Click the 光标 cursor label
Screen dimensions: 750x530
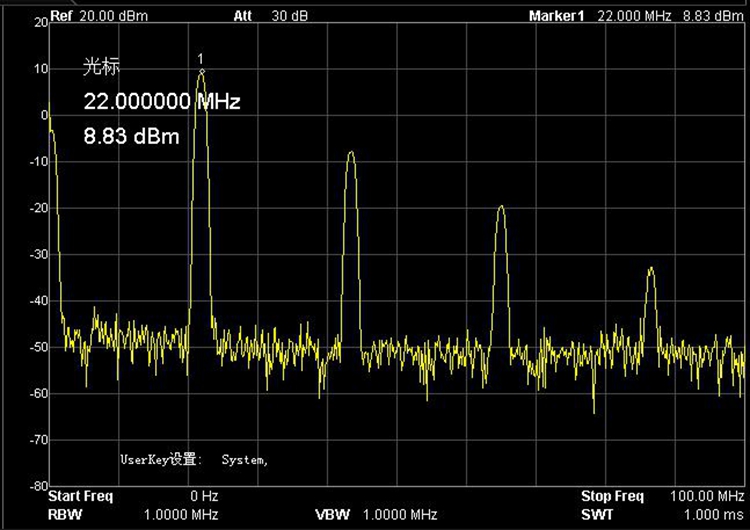[99, 68]
